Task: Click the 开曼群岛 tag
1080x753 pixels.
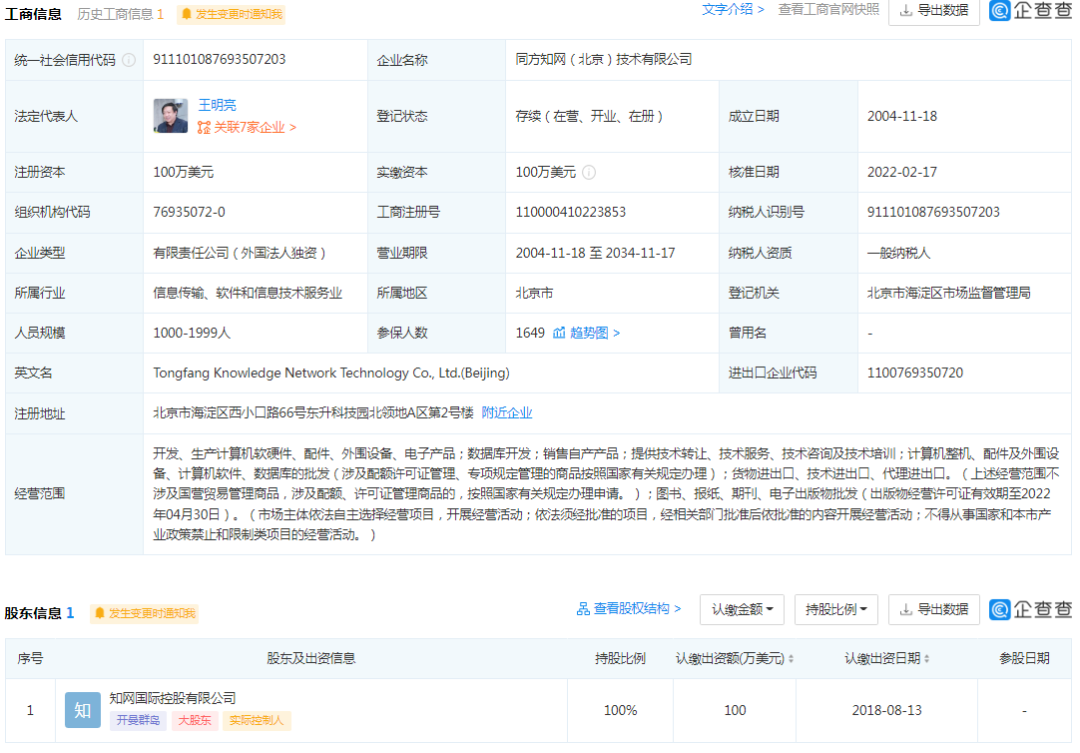Action: click(x=138, y=720)
